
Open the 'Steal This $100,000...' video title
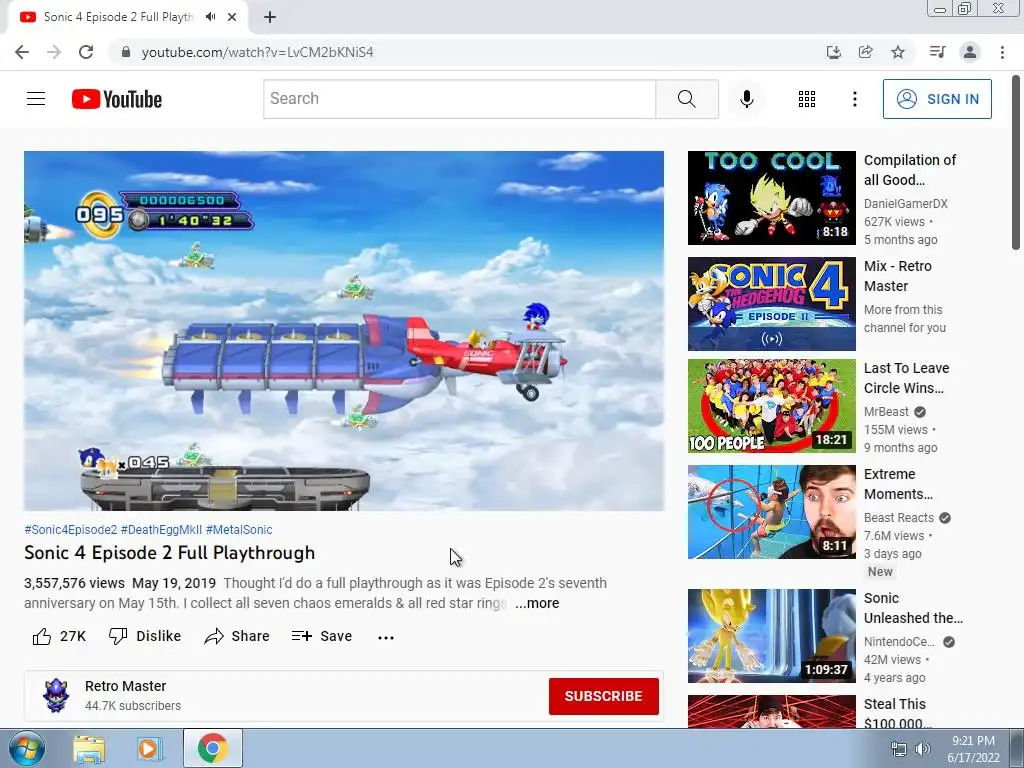pos(898,714)
